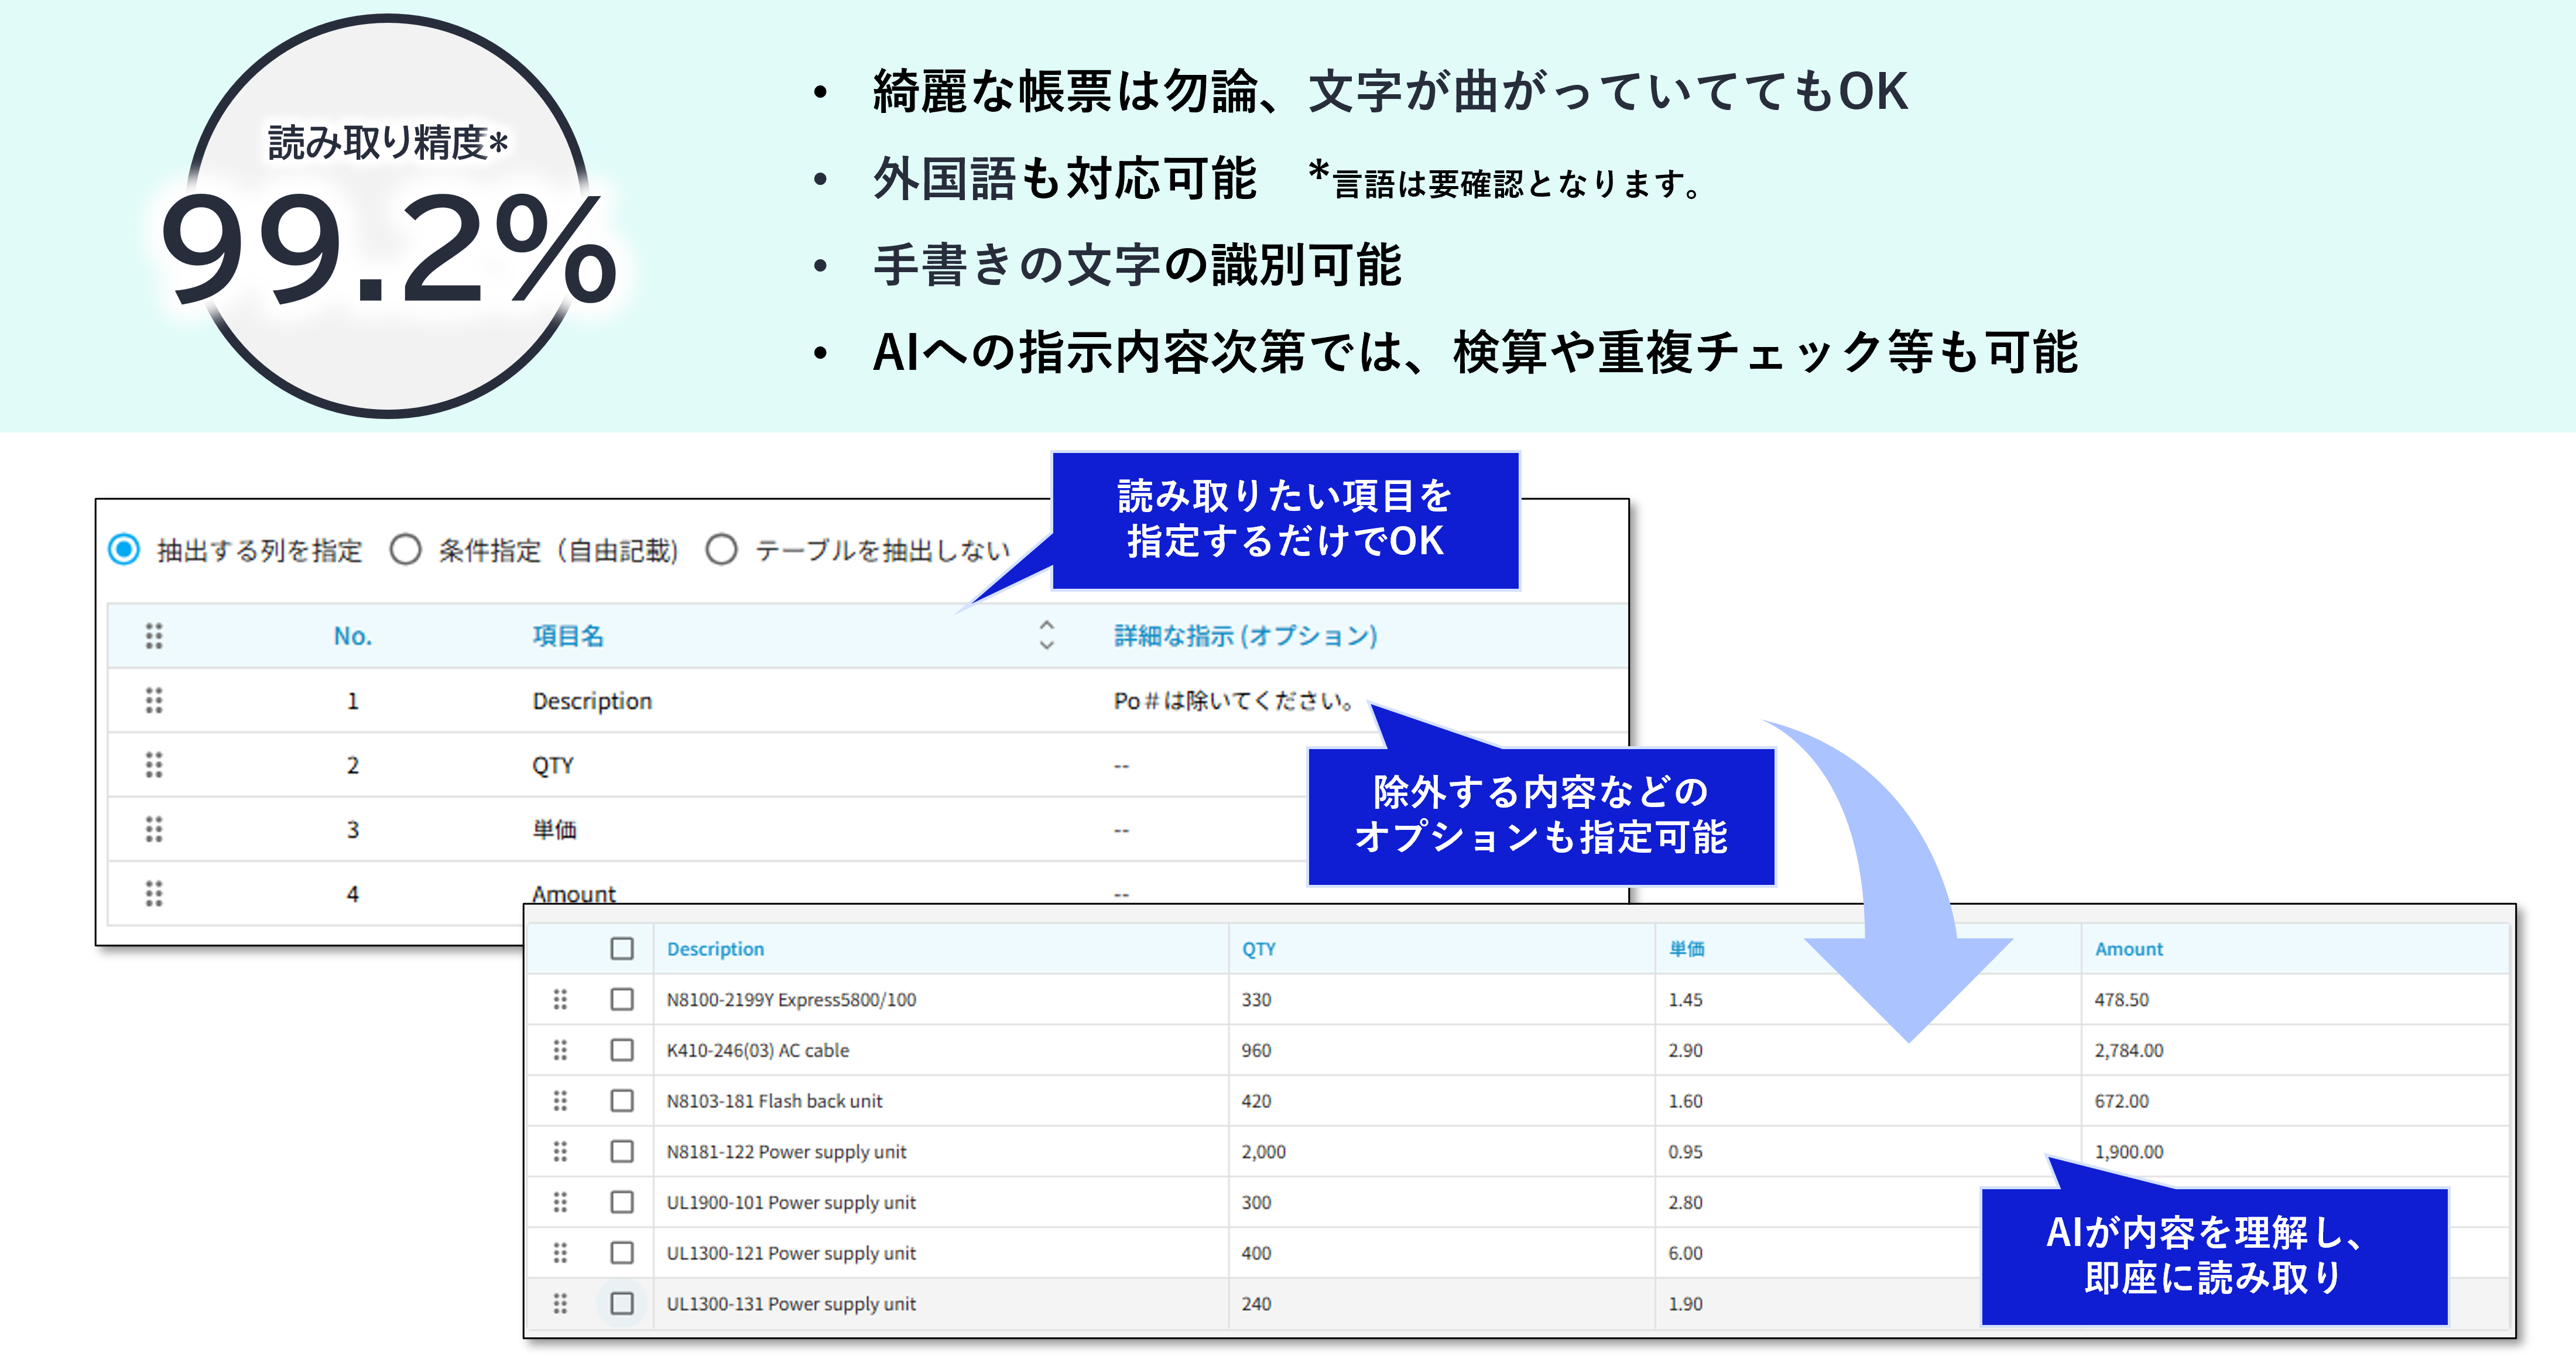Select the テーブルを抽出しない radio option
The height and width of the screenshot is (1356, 2576).
(721, 549)
